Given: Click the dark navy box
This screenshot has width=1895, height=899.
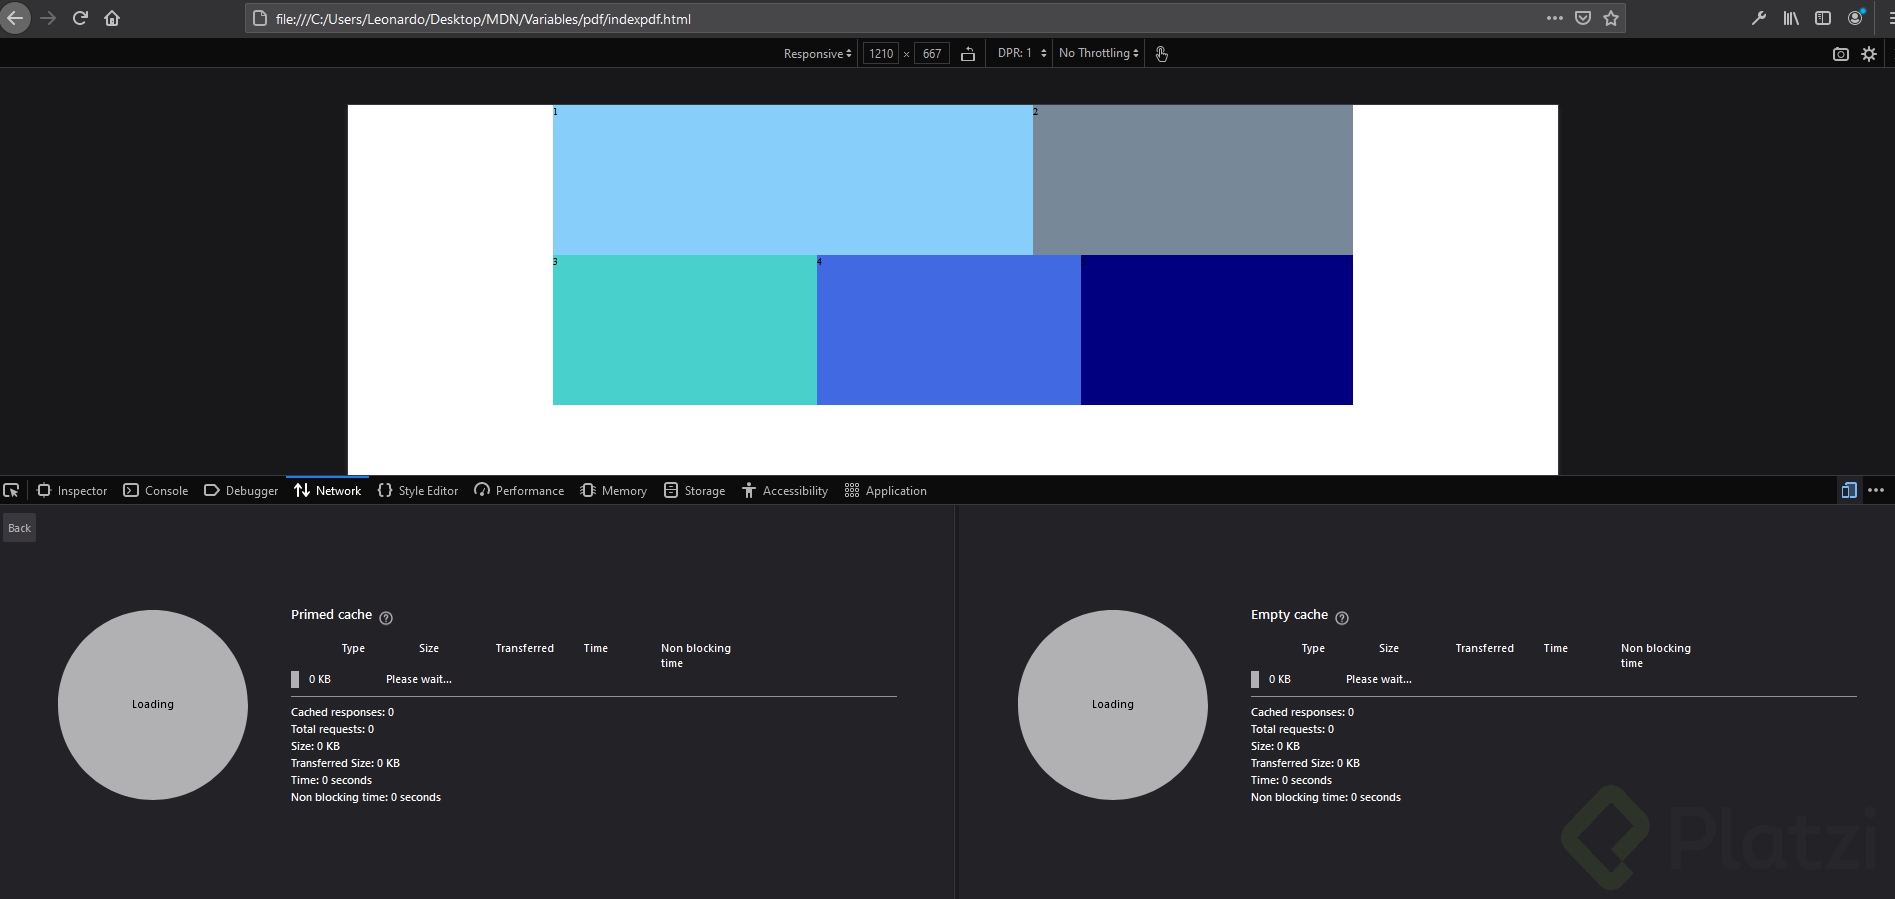Looking at the screenshot, I should (1217, 330).
